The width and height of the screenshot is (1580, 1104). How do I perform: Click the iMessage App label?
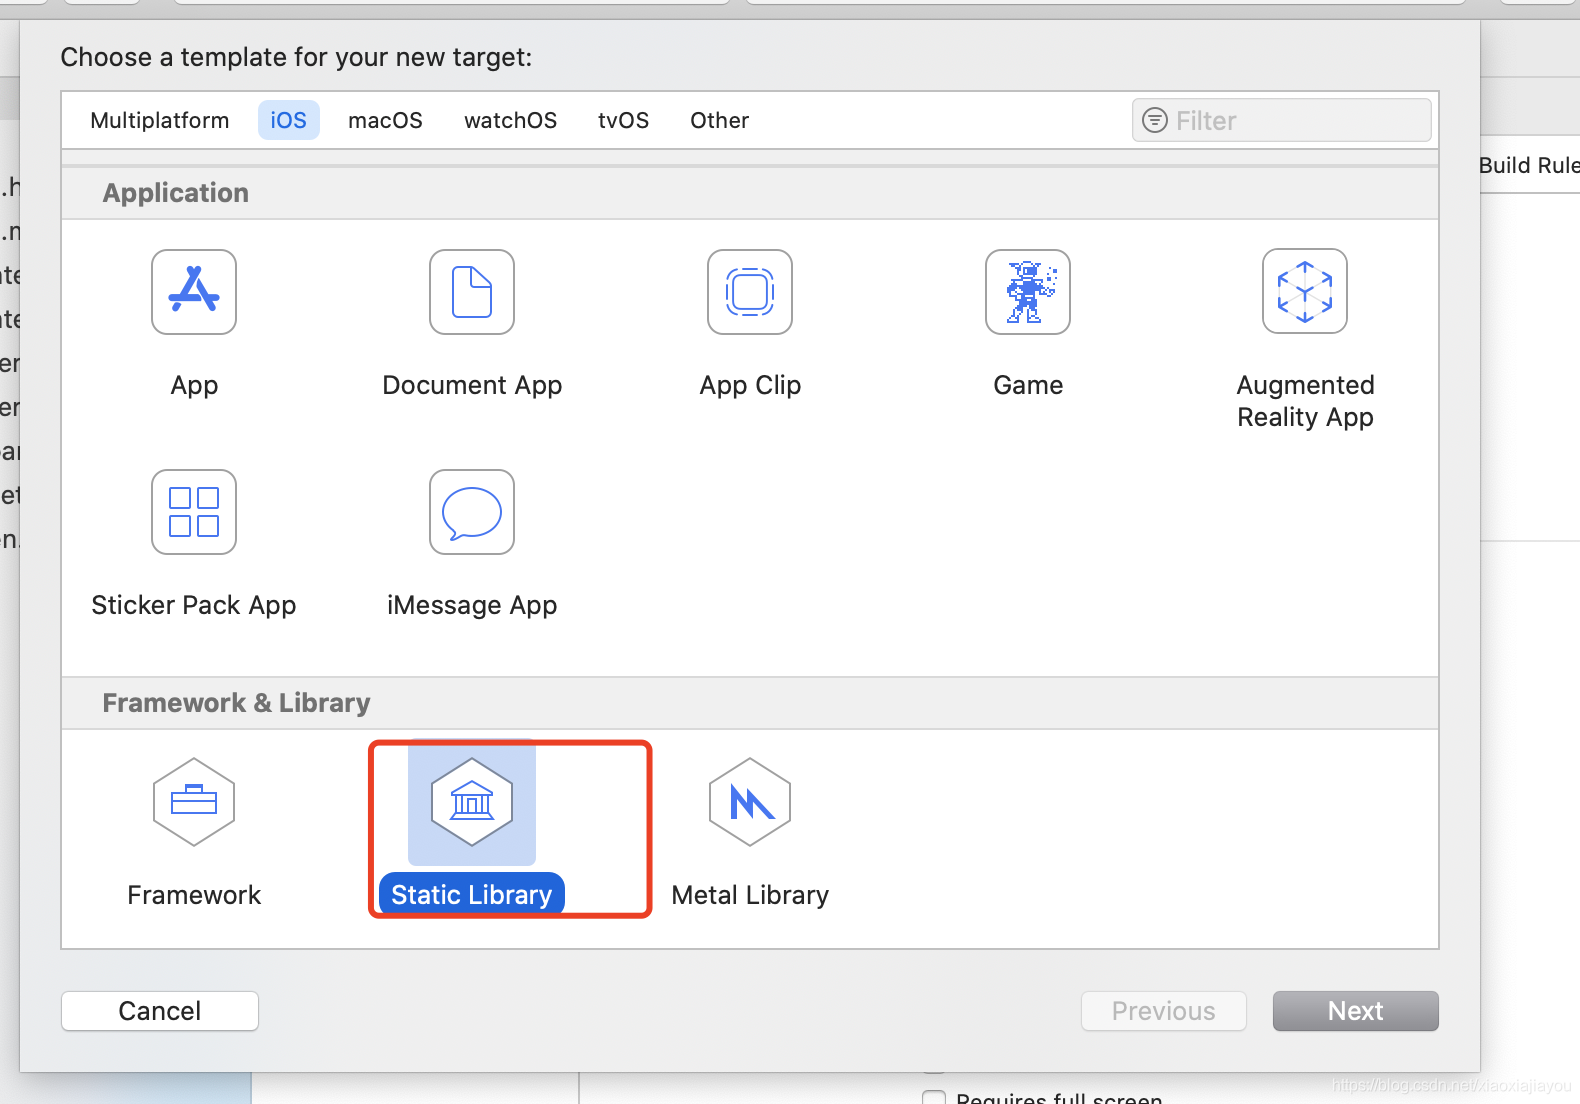point(472,606)
